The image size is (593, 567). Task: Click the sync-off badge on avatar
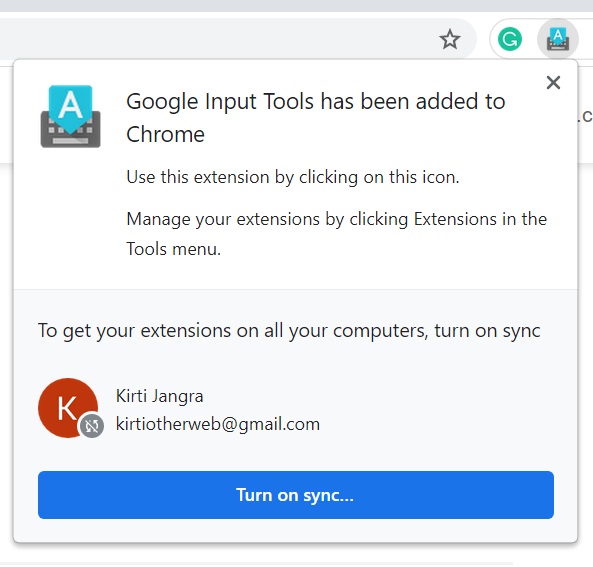[x=91, y=426]
